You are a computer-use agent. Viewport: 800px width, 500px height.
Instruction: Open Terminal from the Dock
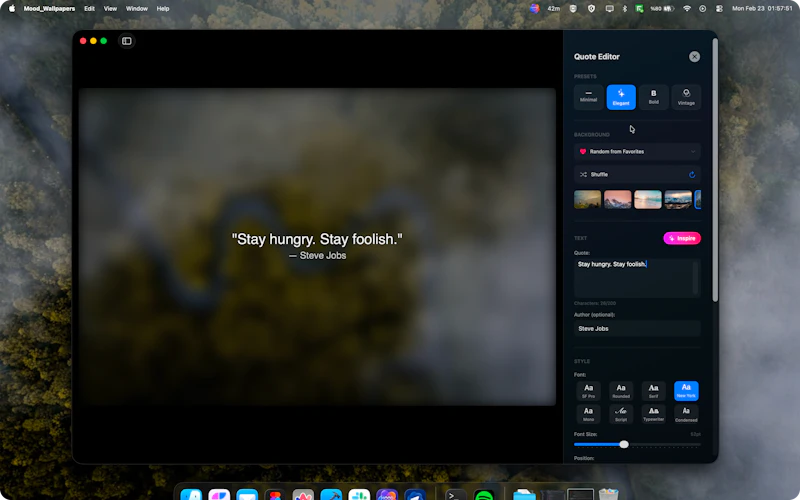[455, 495]
